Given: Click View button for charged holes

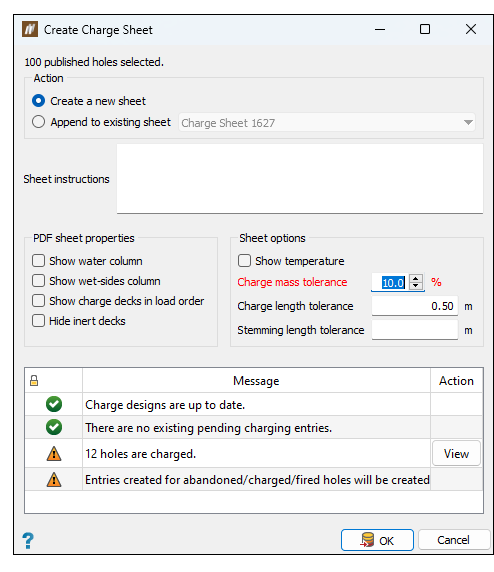Looking at the screenshot, I should point(456,453).
